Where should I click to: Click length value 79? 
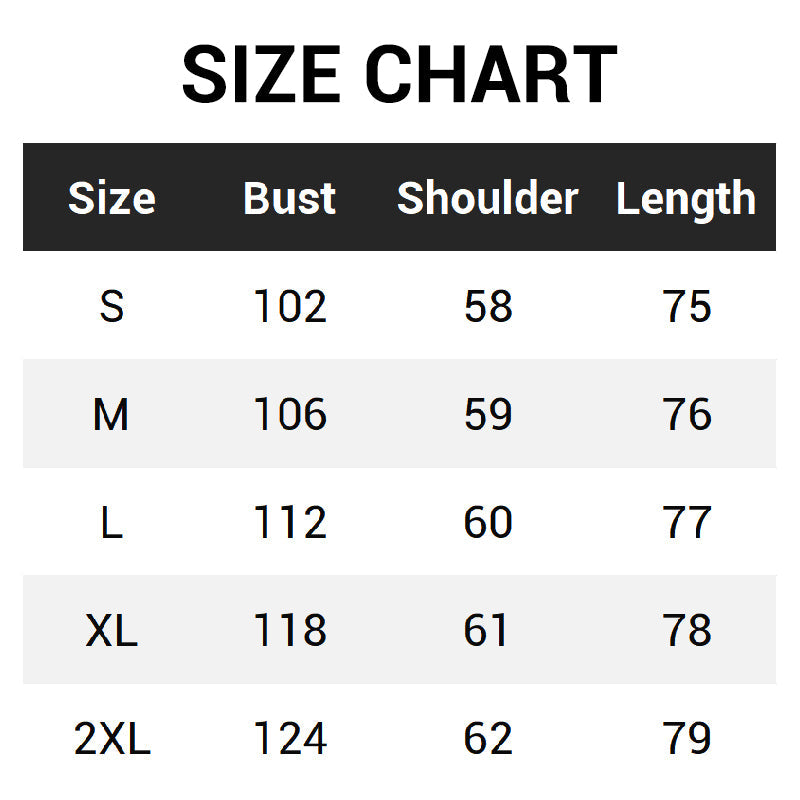click(x=687, y=739)
